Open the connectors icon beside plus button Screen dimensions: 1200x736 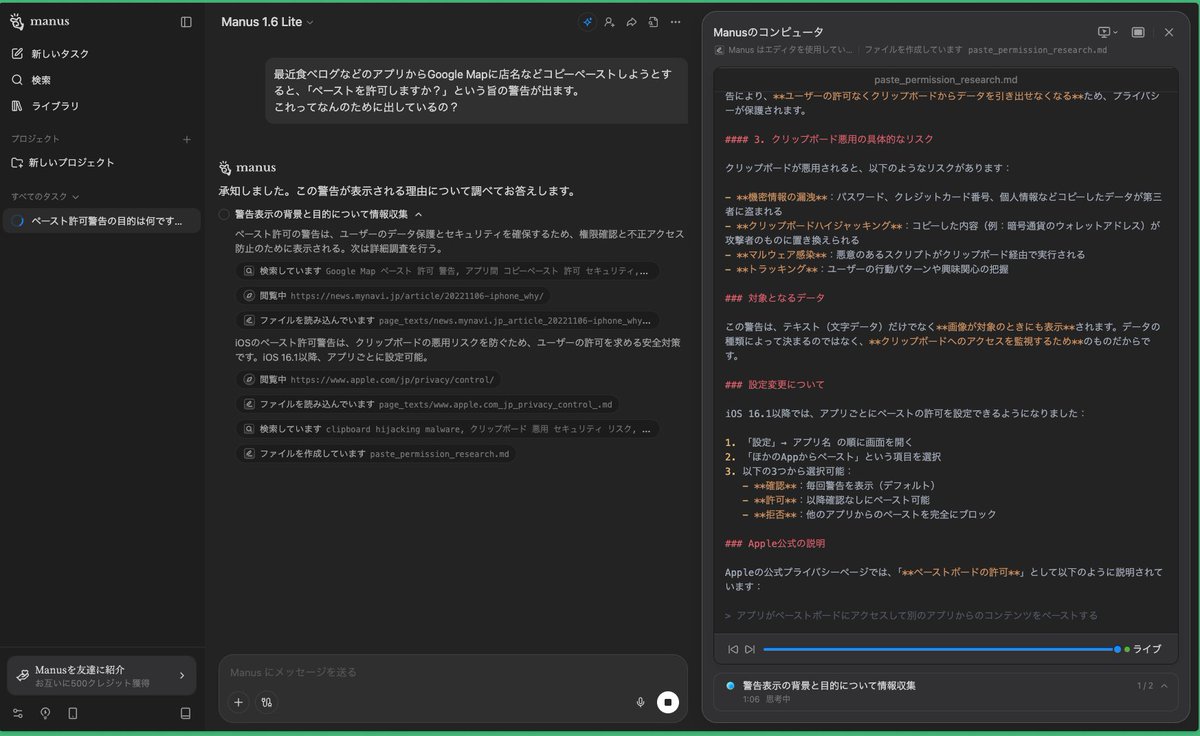click(267, 702)
